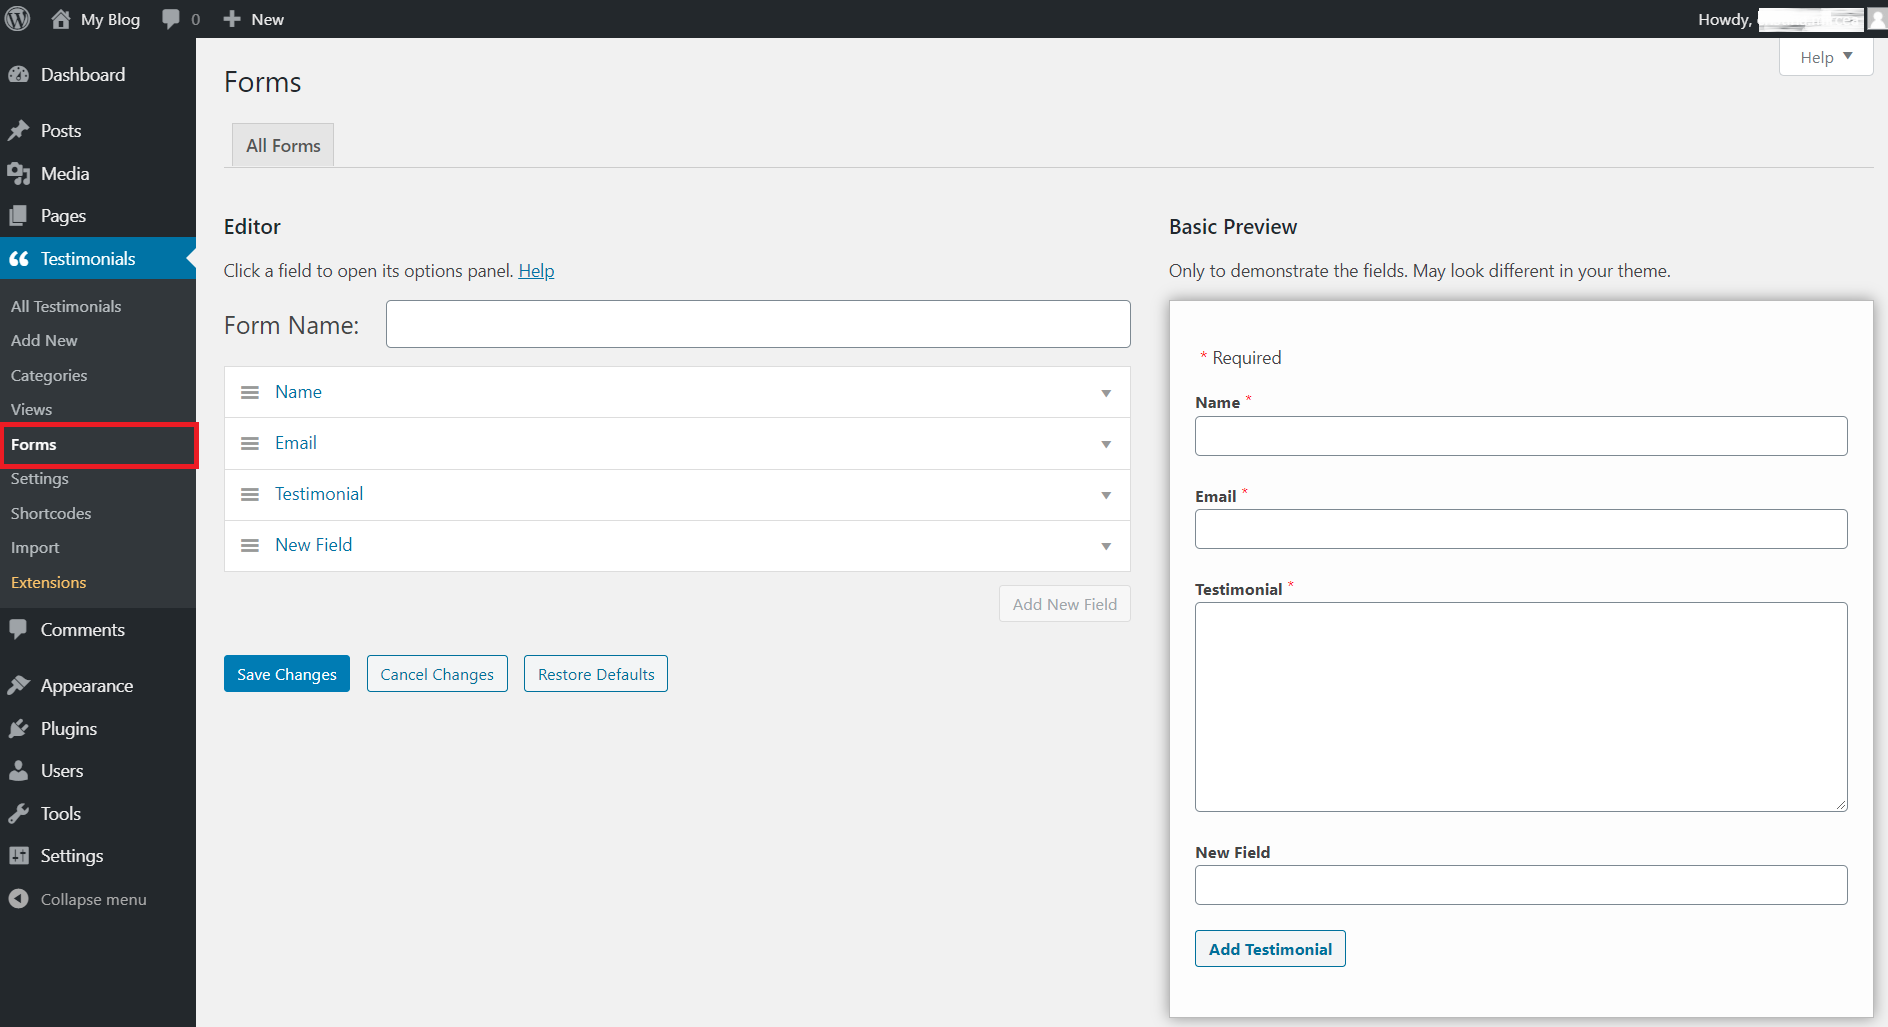Screen dimensions: 1888x1027
Task: Open Plugins via its plug icon
Action: pyautogui.click(x=20, y=728)
